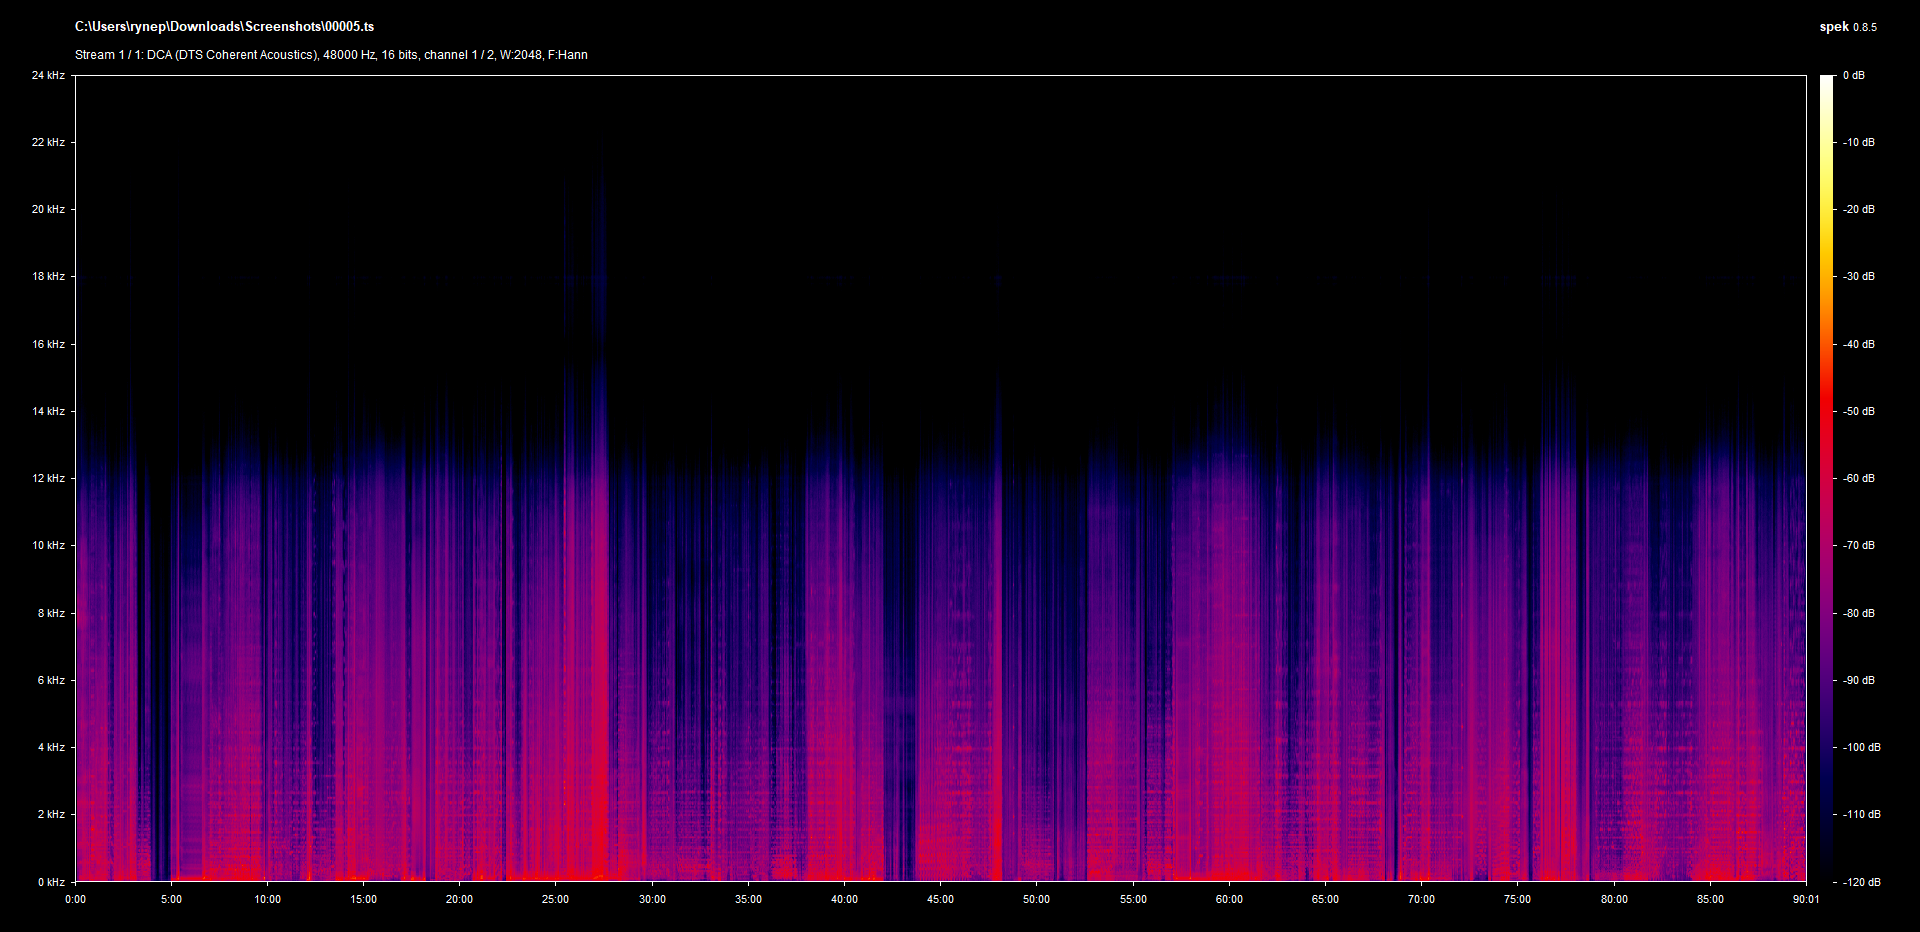Click the 0 dB label on the scale

1853,75
